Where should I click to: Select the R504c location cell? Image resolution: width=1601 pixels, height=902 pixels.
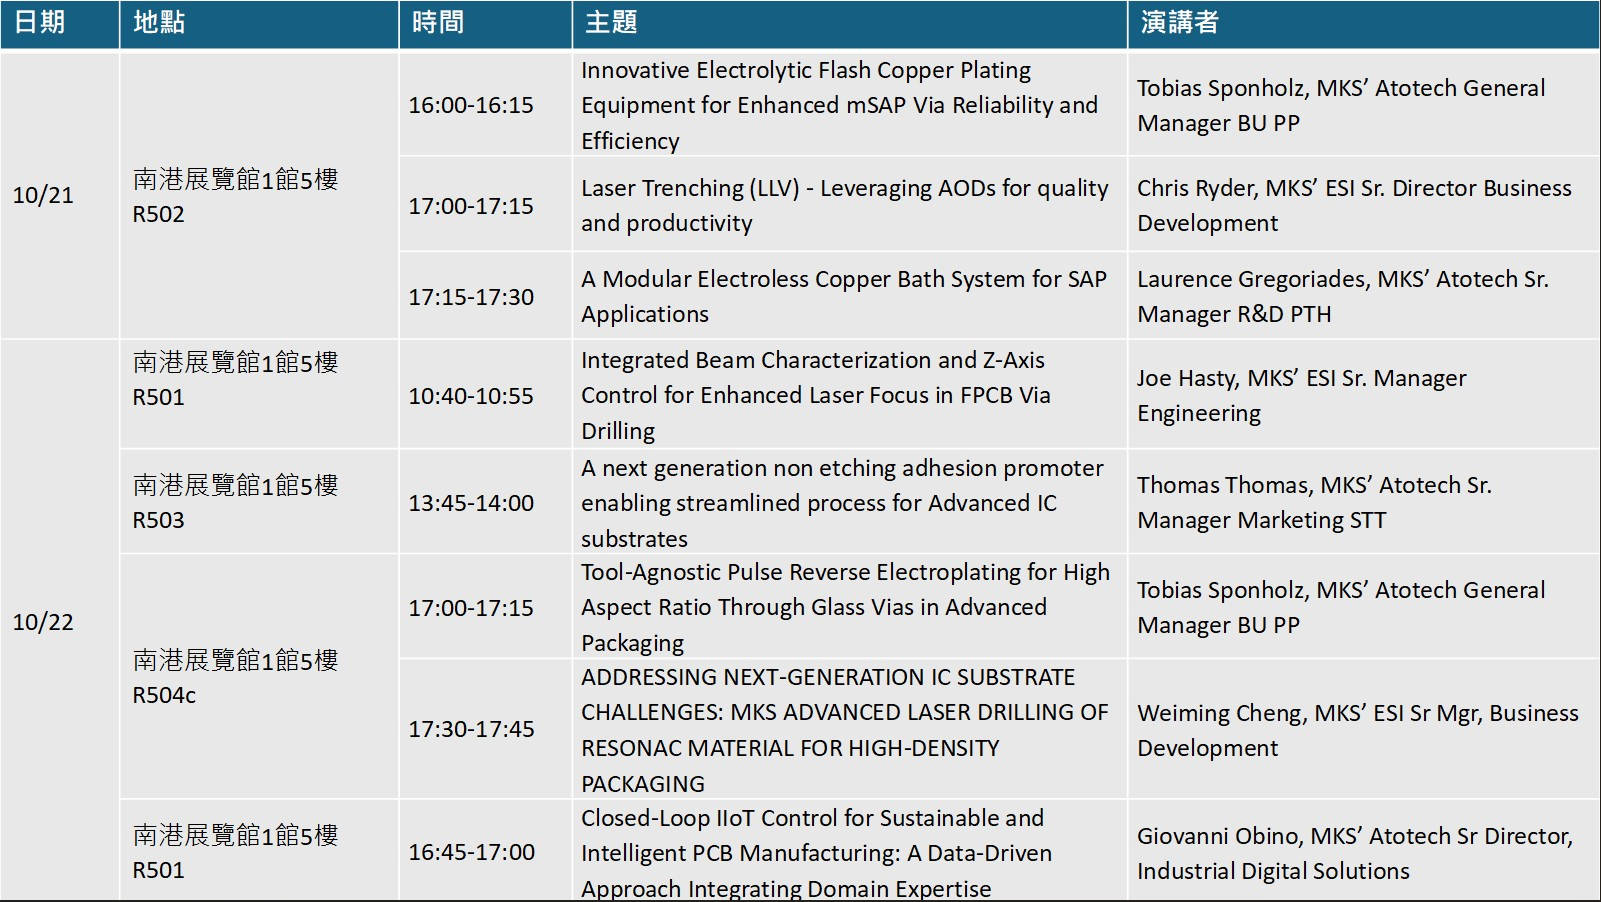pos(235,677)
